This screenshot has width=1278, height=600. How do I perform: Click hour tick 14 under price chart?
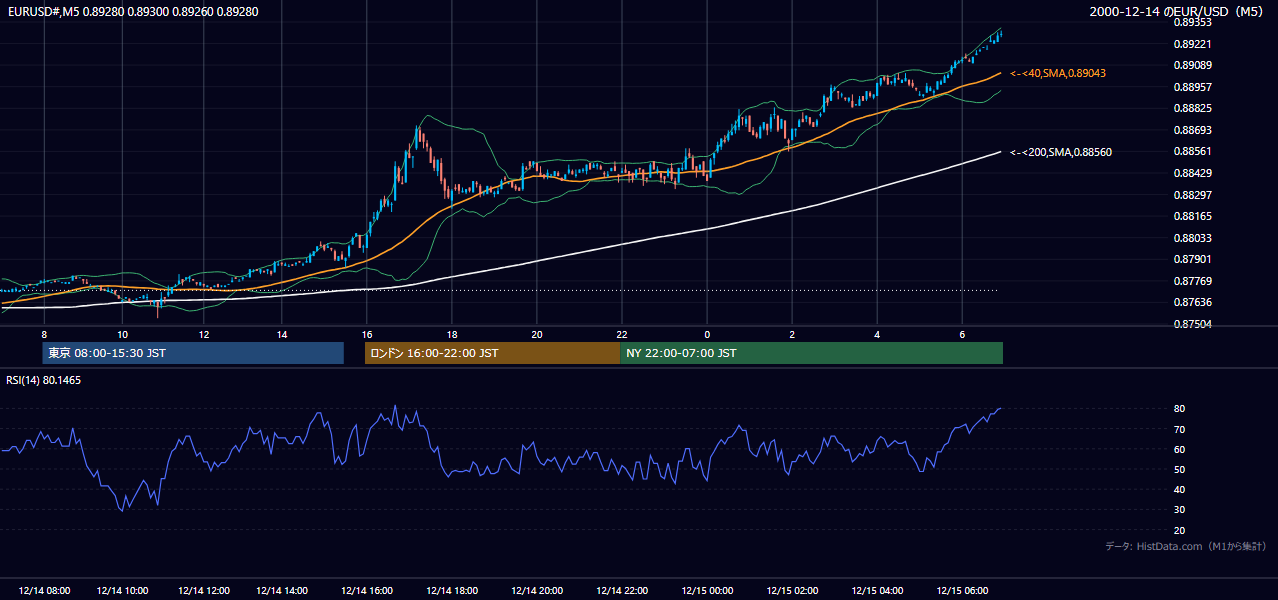(x=282, y=334)
